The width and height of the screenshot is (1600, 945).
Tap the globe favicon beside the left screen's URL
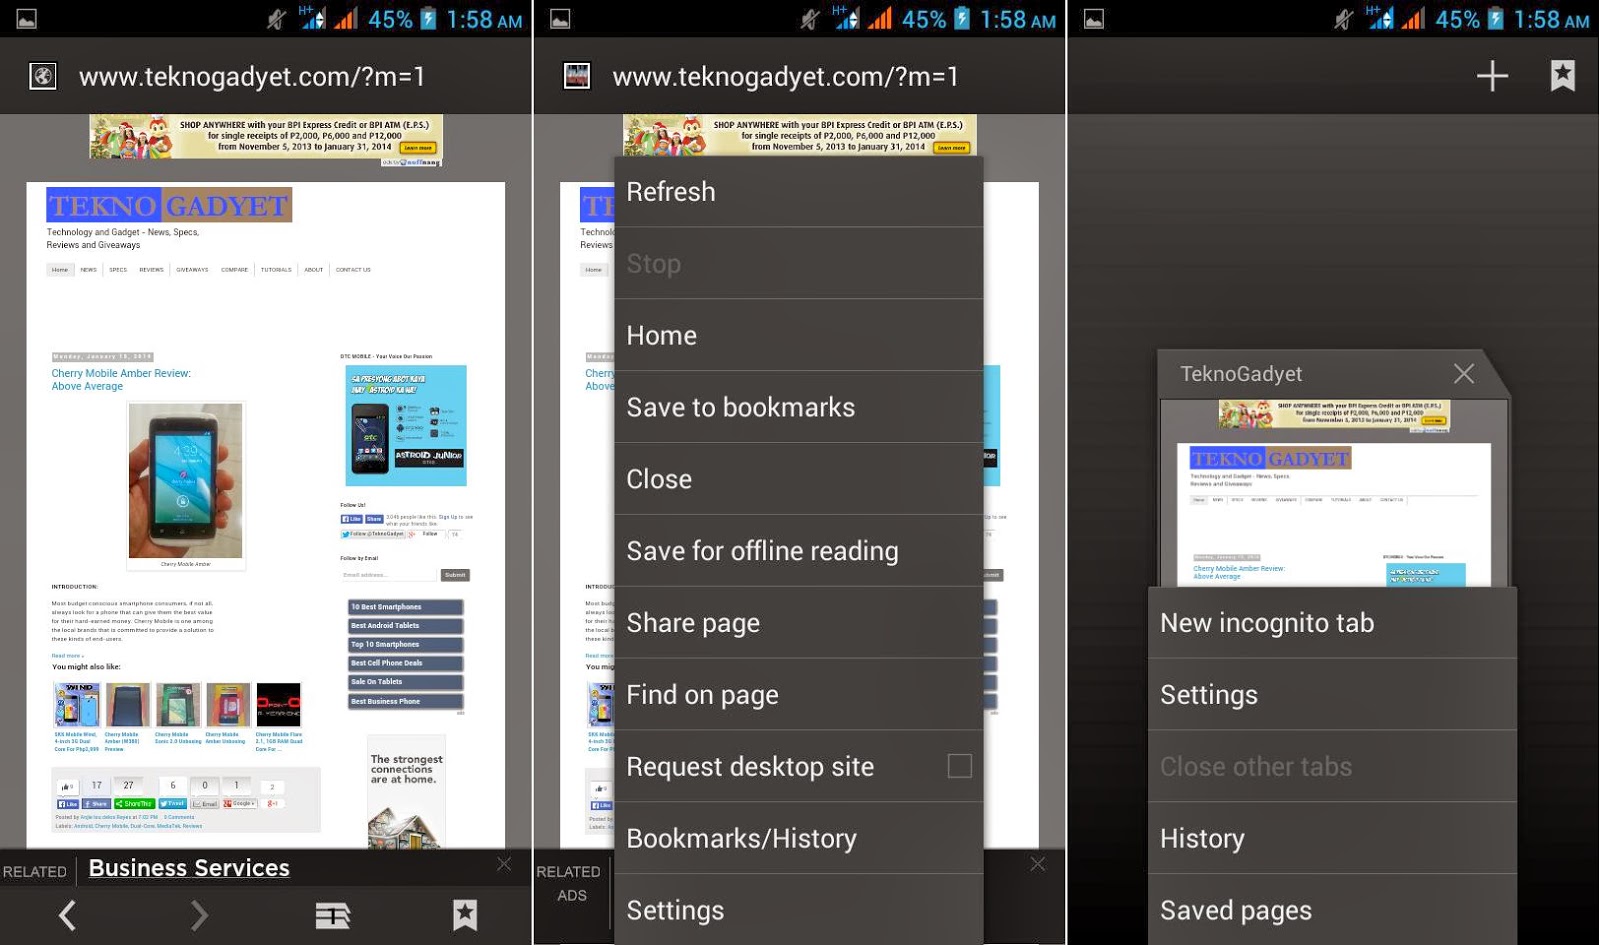[43, 76]
